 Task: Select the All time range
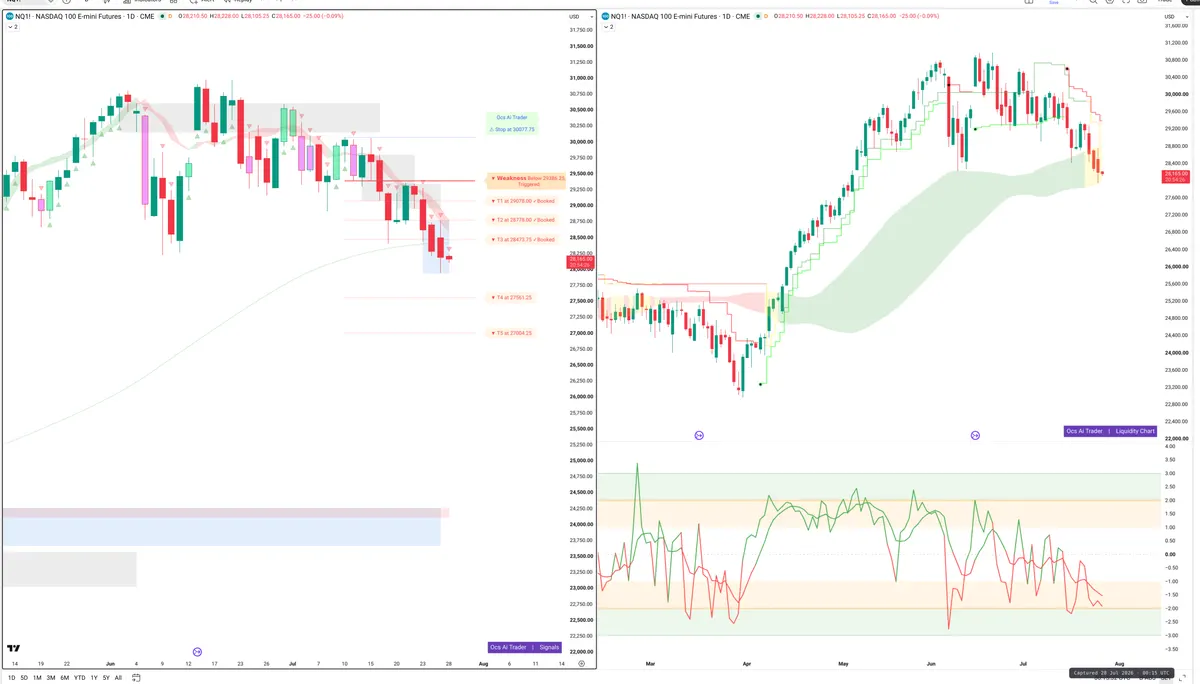pos(118,677)
